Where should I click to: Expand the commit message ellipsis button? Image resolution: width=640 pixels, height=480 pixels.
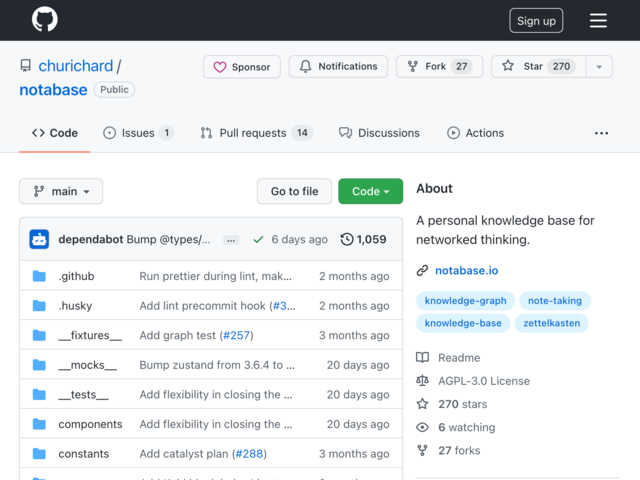[231, 240]
